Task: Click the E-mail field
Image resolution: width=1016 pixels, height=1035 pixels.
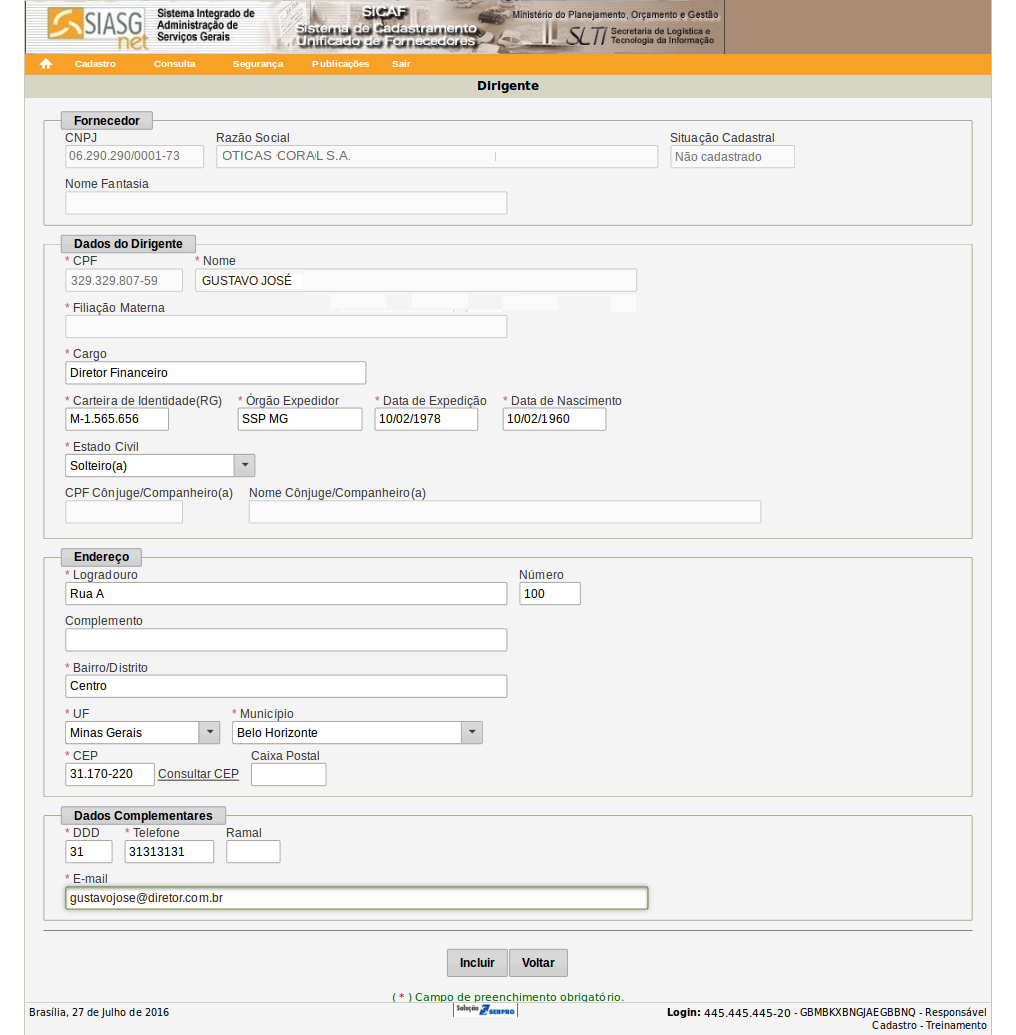Action: coord(356,898)
